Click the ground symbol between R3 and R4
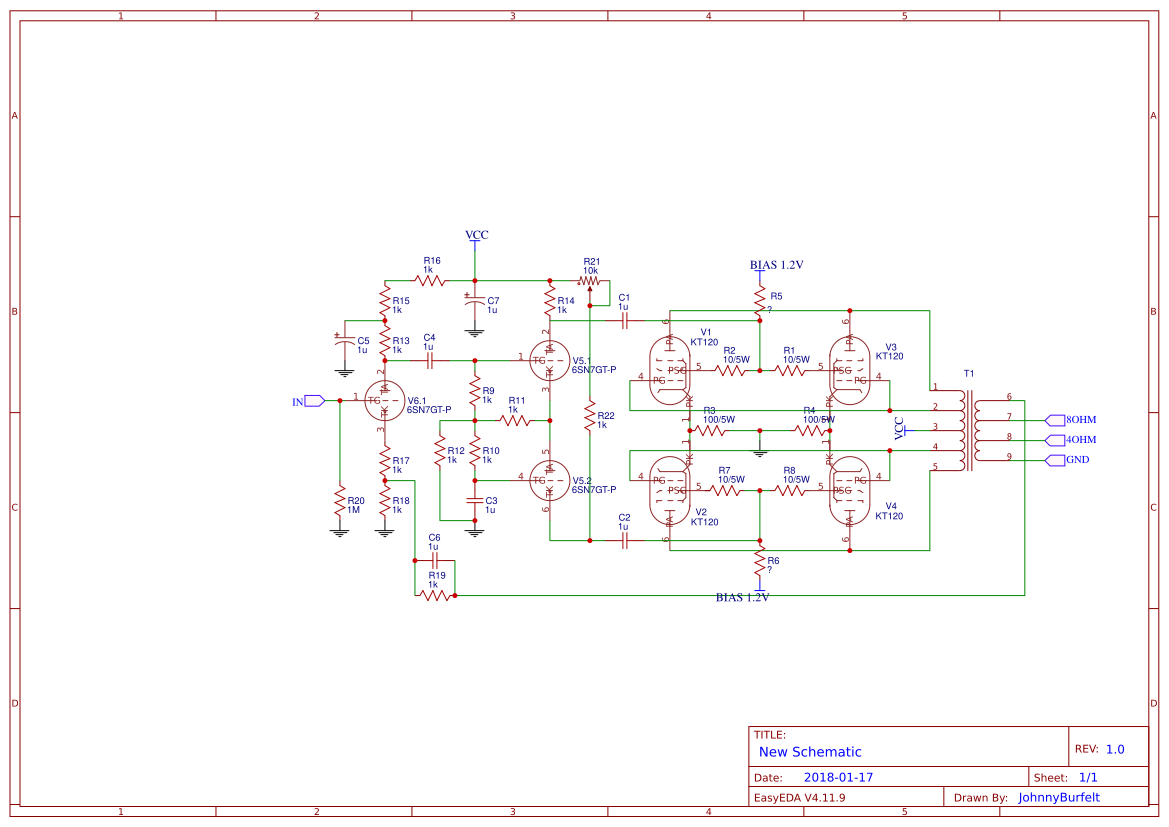 pyautogui.click(x=760, y=452)
